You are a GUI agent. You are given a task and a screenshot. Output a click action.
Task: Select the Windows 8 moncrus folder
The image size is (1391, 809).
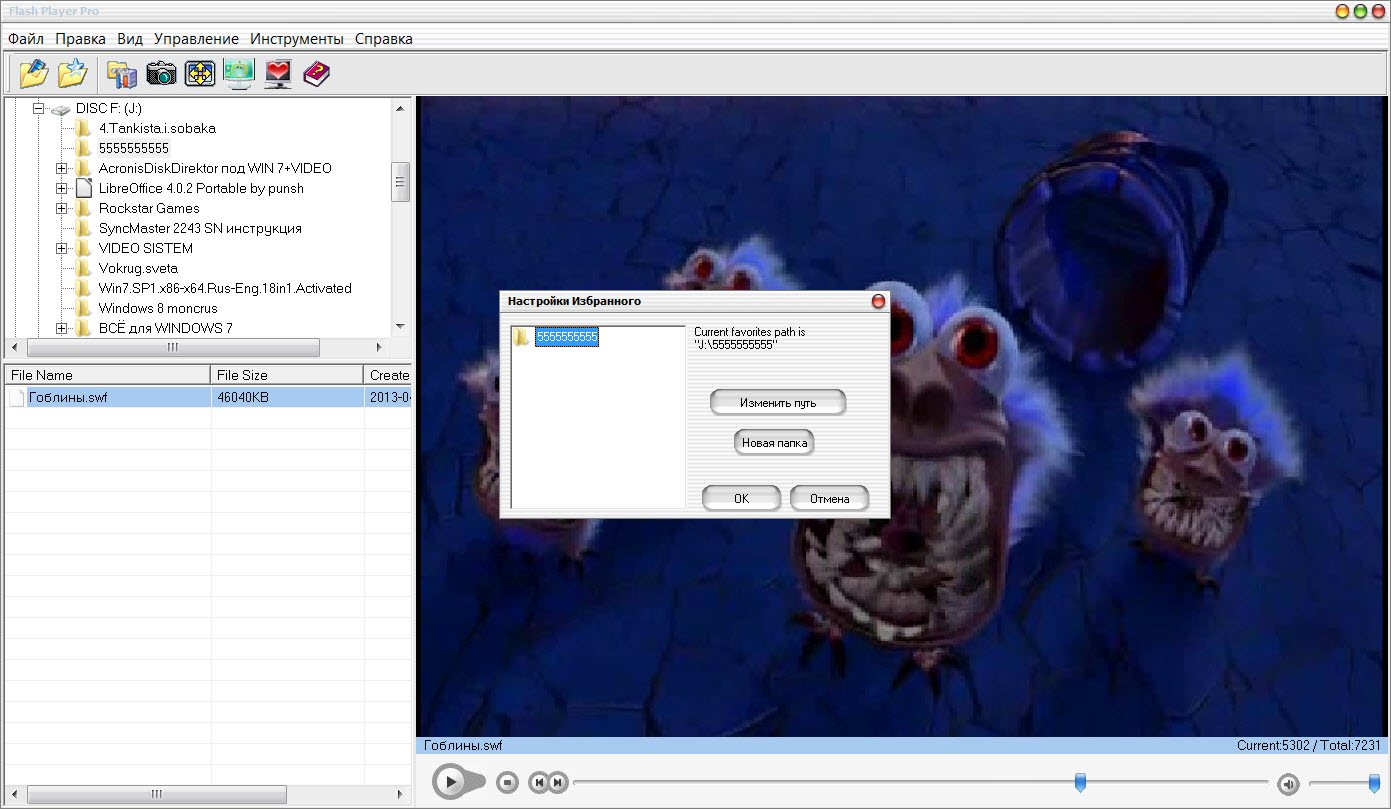point(158,308)
